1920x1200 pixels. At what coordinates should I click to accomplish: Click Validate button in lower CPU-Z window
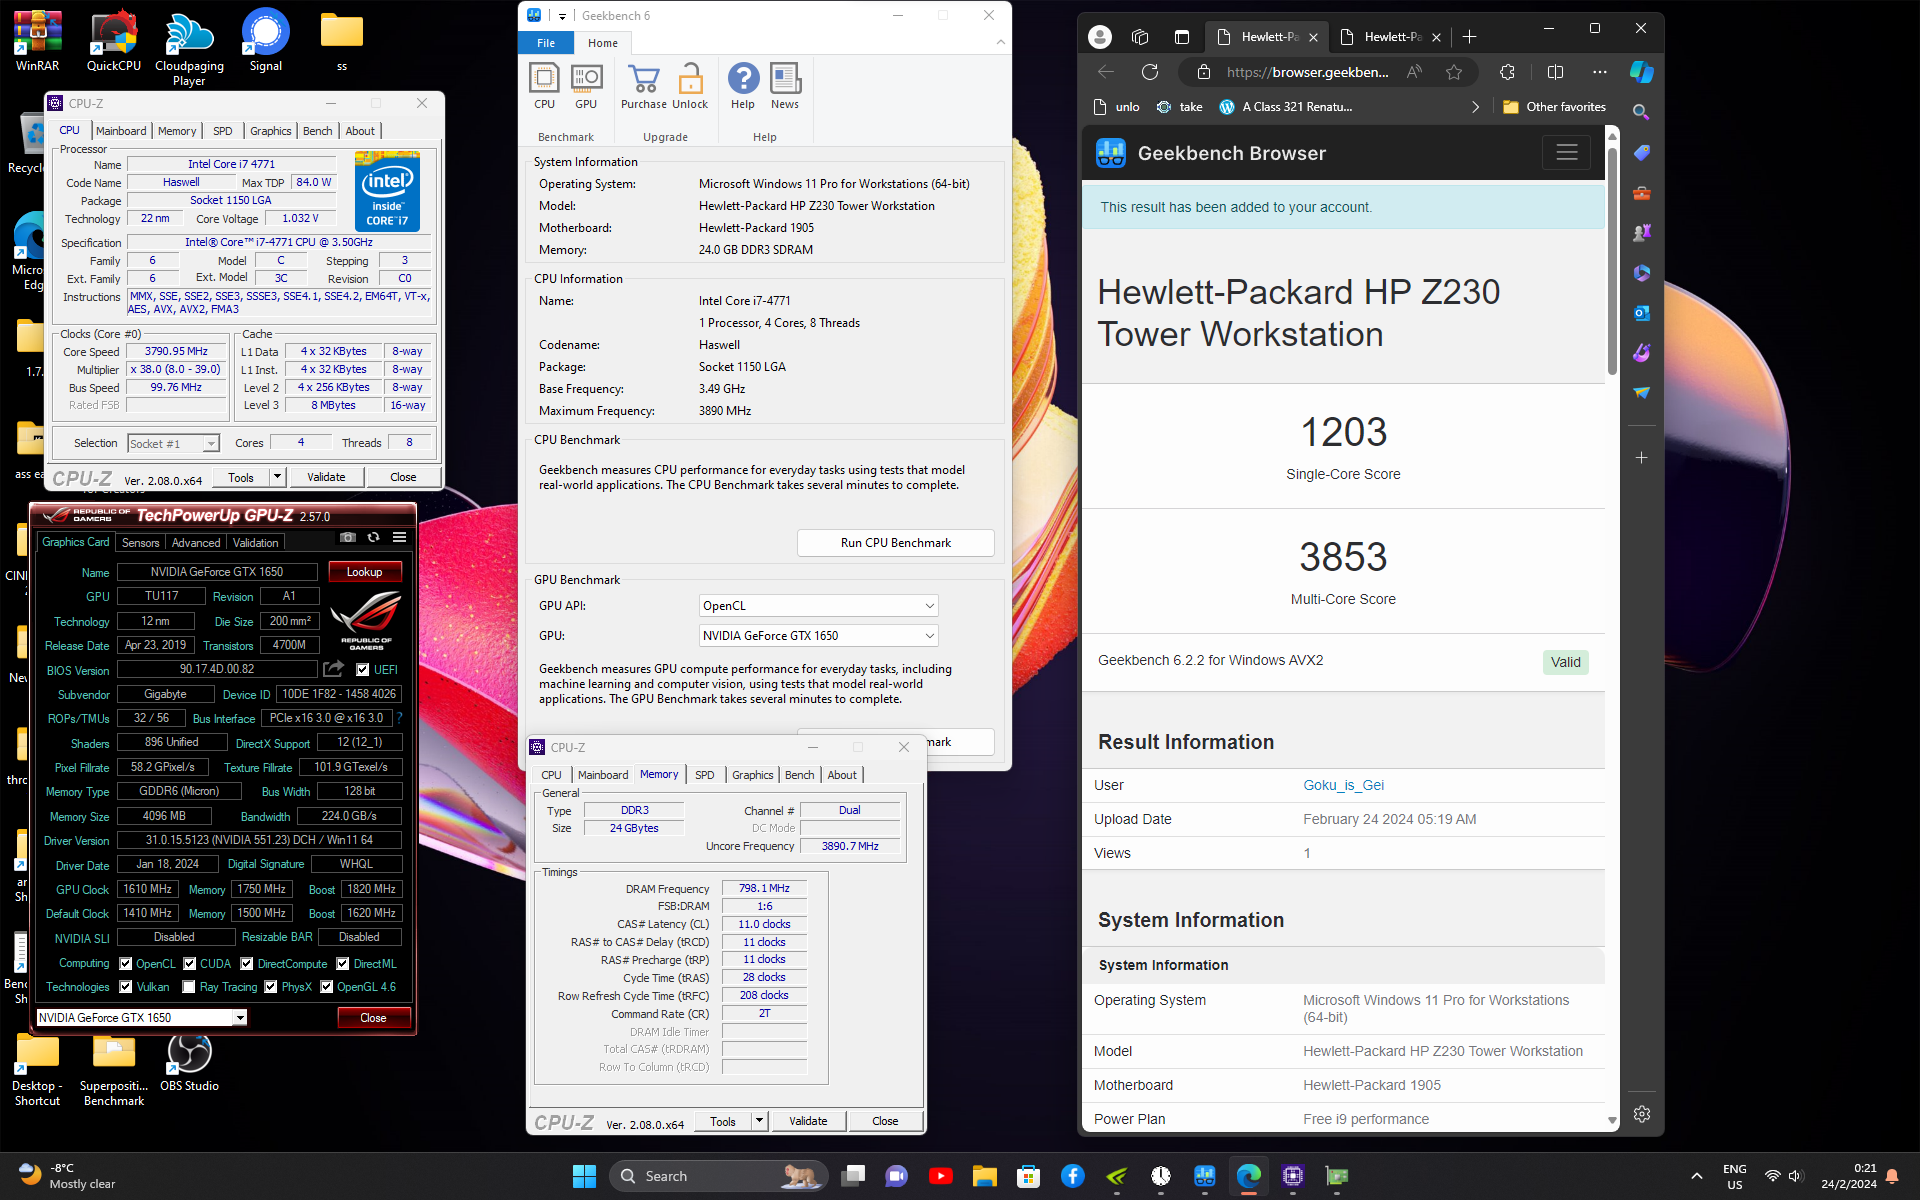[808, 1121]
